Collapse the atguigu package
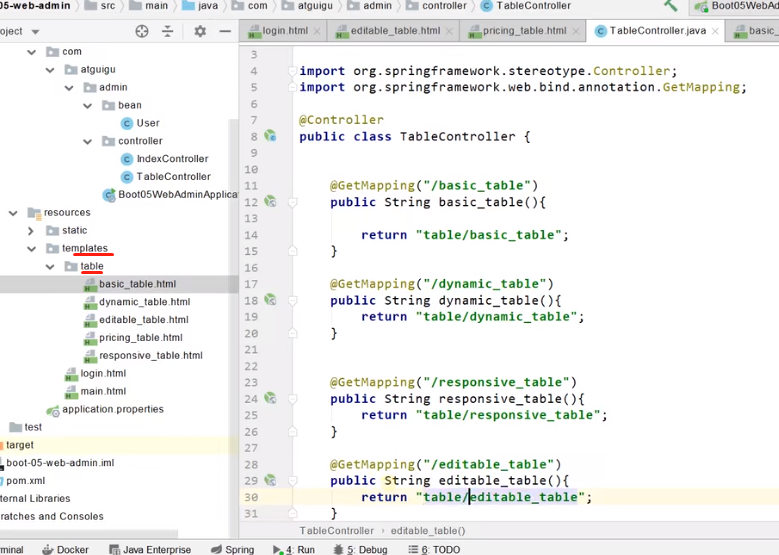This screenshot has height=555, width=779. click(x=50, y=70)
